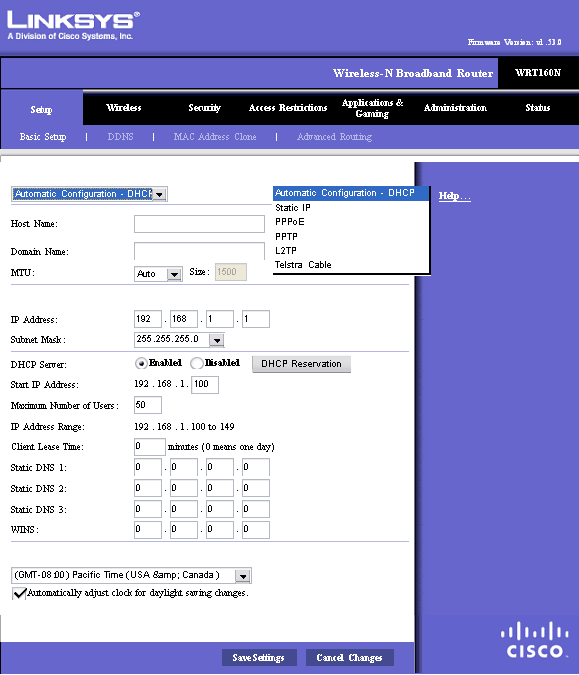
Task: Choose Static IP from the list
Action: pos(351,207)
